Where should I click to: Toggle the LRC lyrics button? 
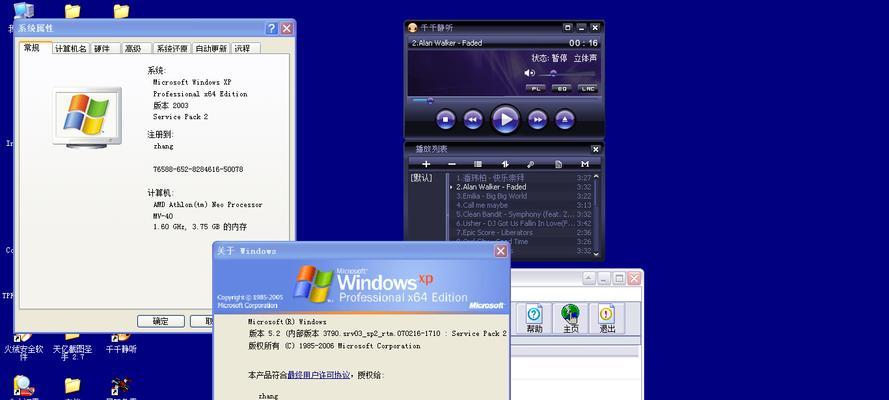pyautogui.click(x=588, y=88)
